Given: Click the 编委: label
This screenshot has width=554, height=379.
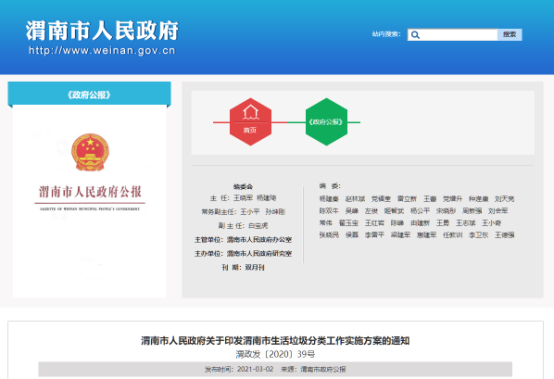Looking at the screenshot, I should pyautogui.click(x=330, y=186).
